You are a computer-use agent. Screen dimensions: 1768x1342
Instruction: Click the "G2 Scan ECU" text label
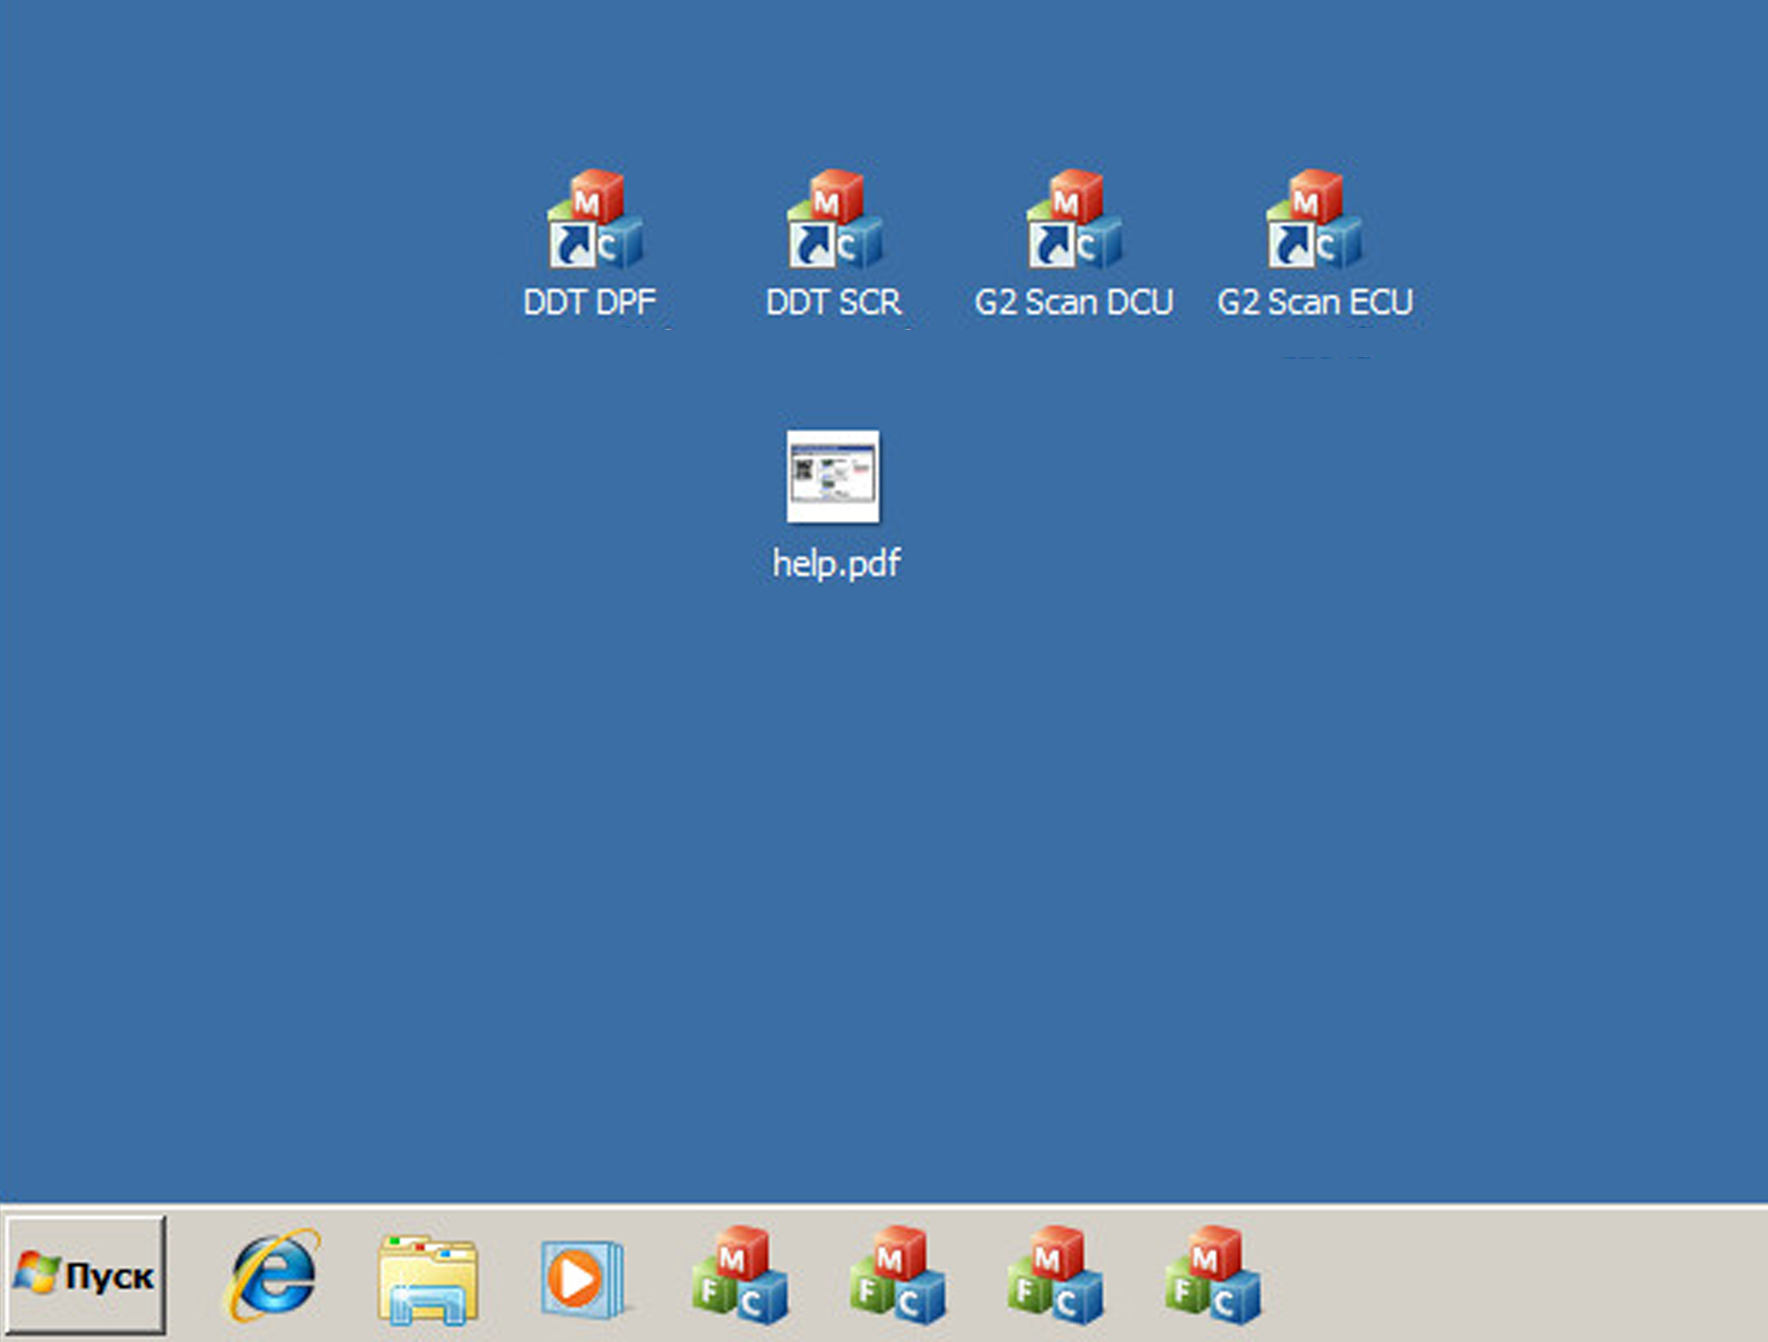(1314, 302)
